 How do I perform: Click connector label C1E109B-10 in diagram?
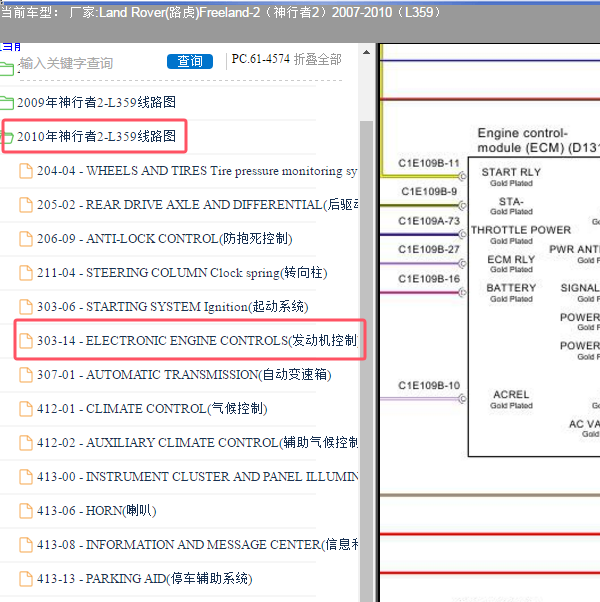[x=429, y=385]
